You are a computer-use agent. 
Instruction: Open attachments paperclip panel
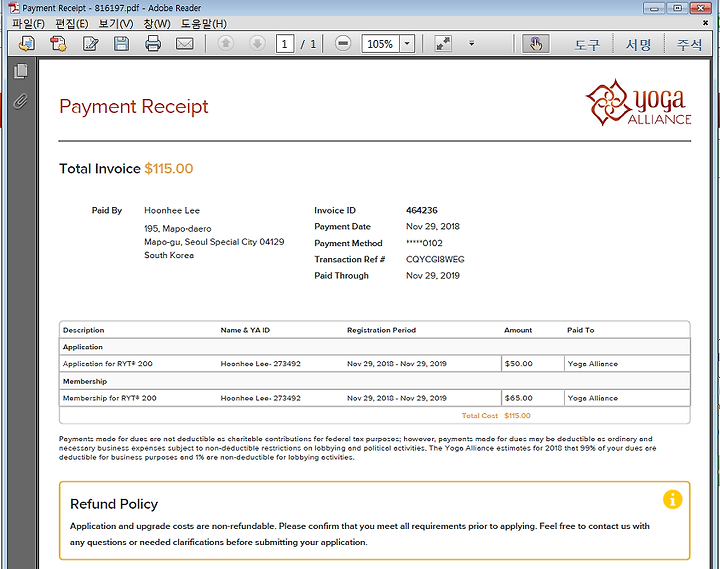pos(21,101)
